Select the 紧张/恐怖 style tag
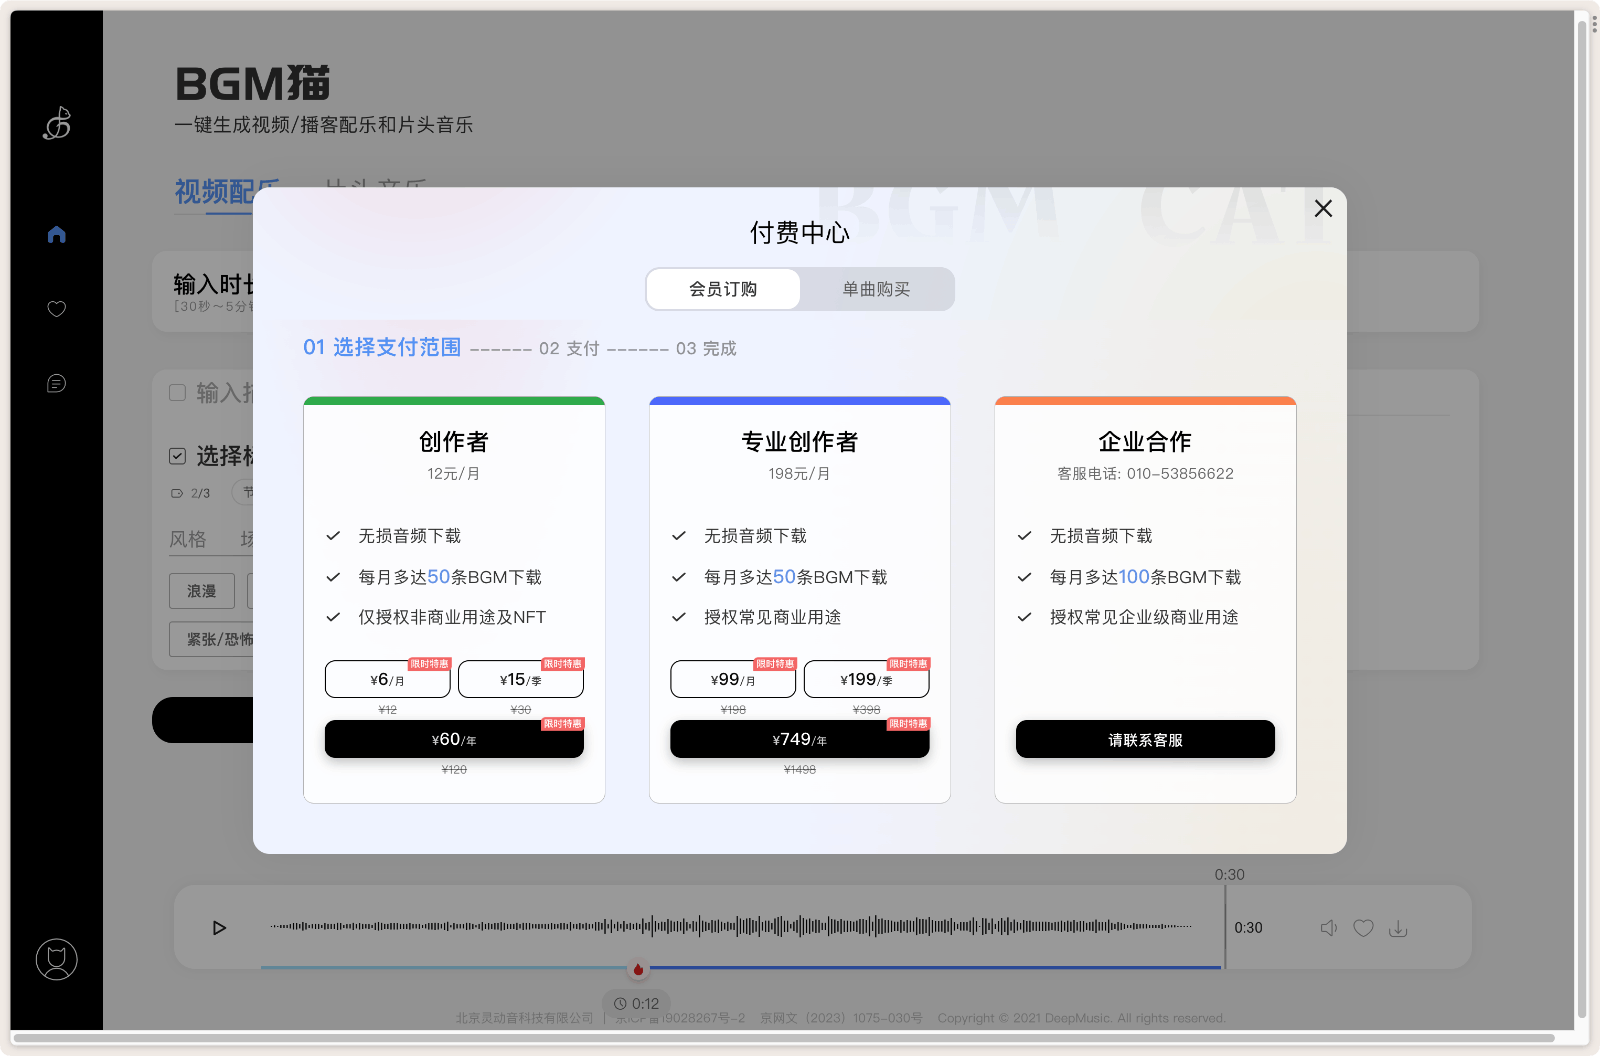This screenshot has height=1056, width=1600. [212, 638]
